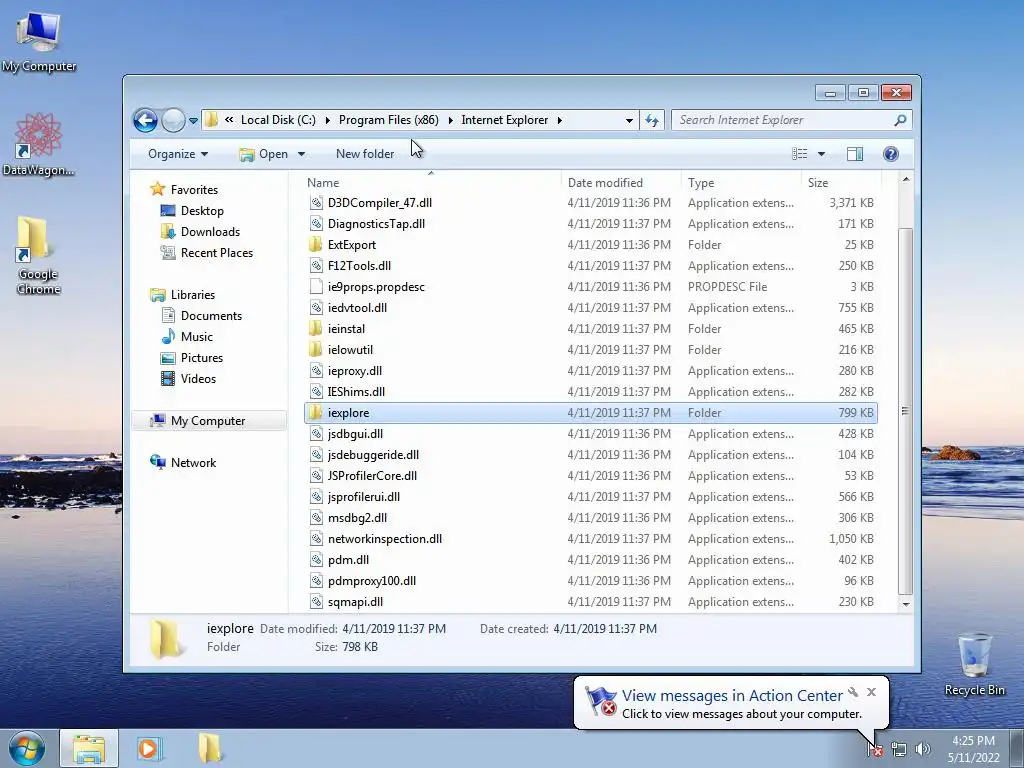Viewport: 1024px width, 768px height.
Task: Select the ielowutil folder icon
Action: [x=316, y=349]
